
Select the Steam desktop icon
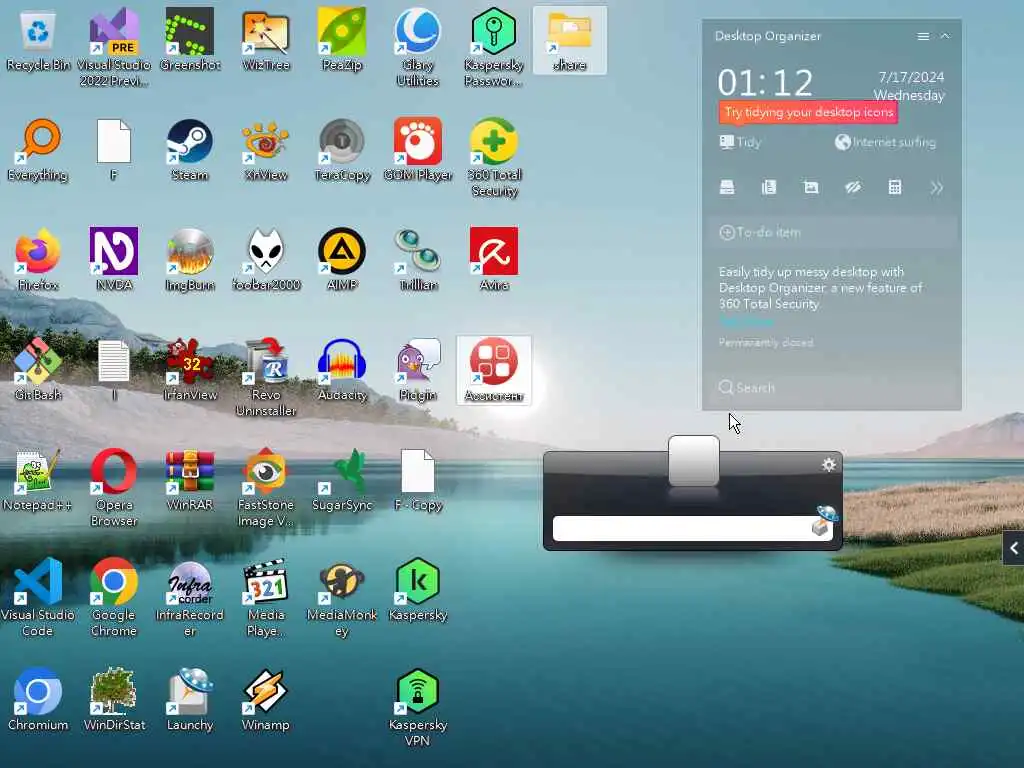click(189, 150)
